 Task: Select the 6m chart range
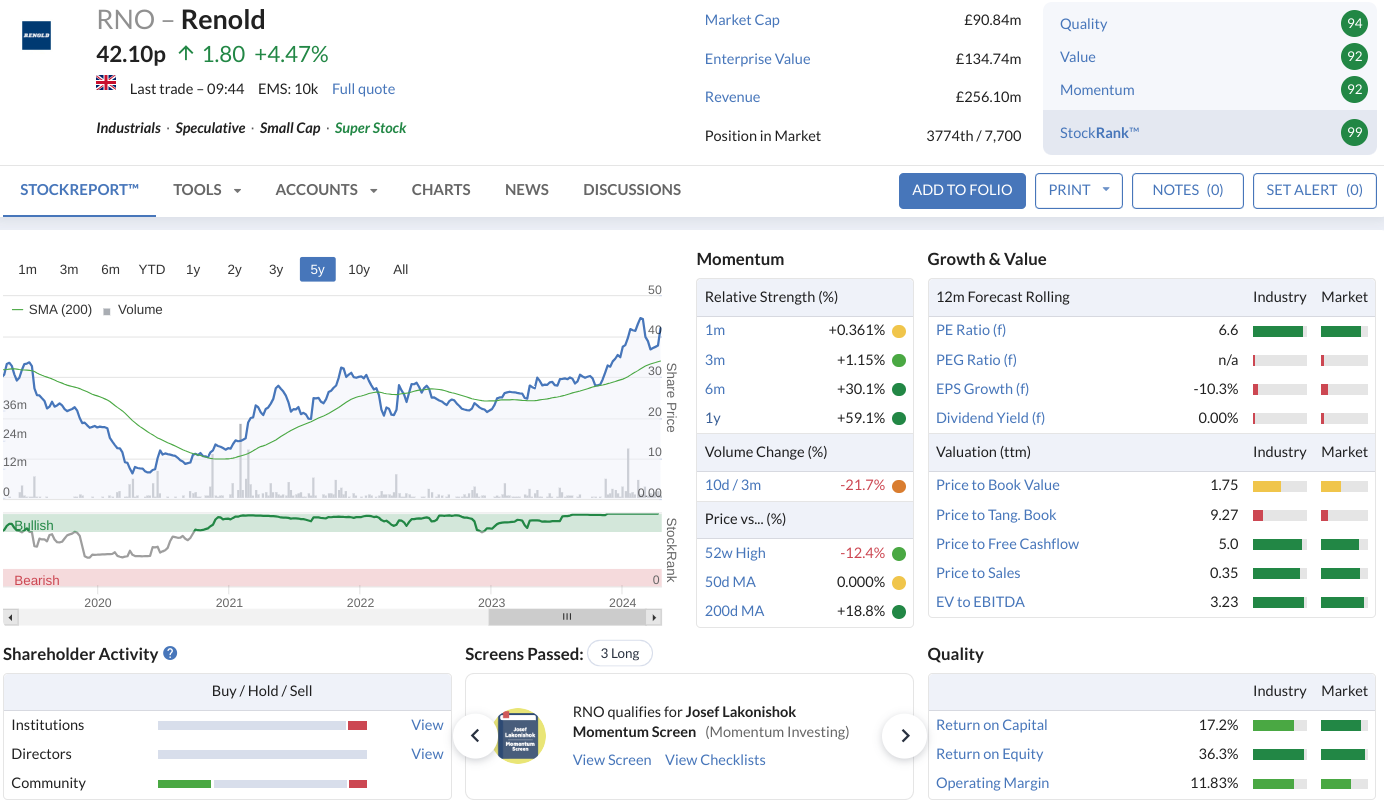tap(110, 269)
